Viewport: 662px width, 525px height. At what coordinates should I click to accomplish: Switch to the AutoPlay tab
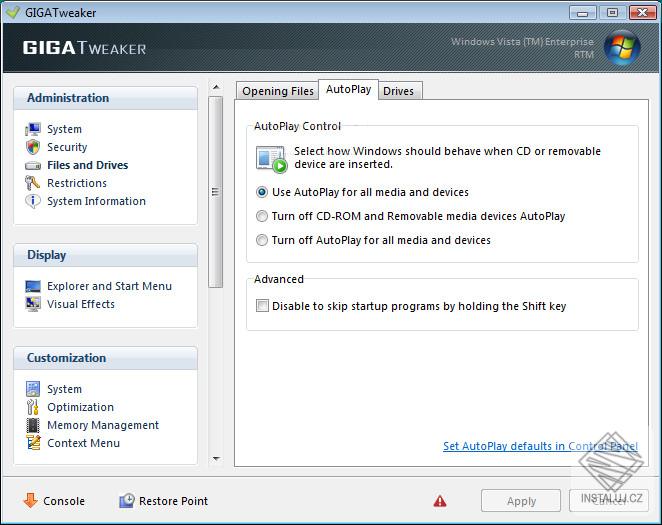pos(348,89)
